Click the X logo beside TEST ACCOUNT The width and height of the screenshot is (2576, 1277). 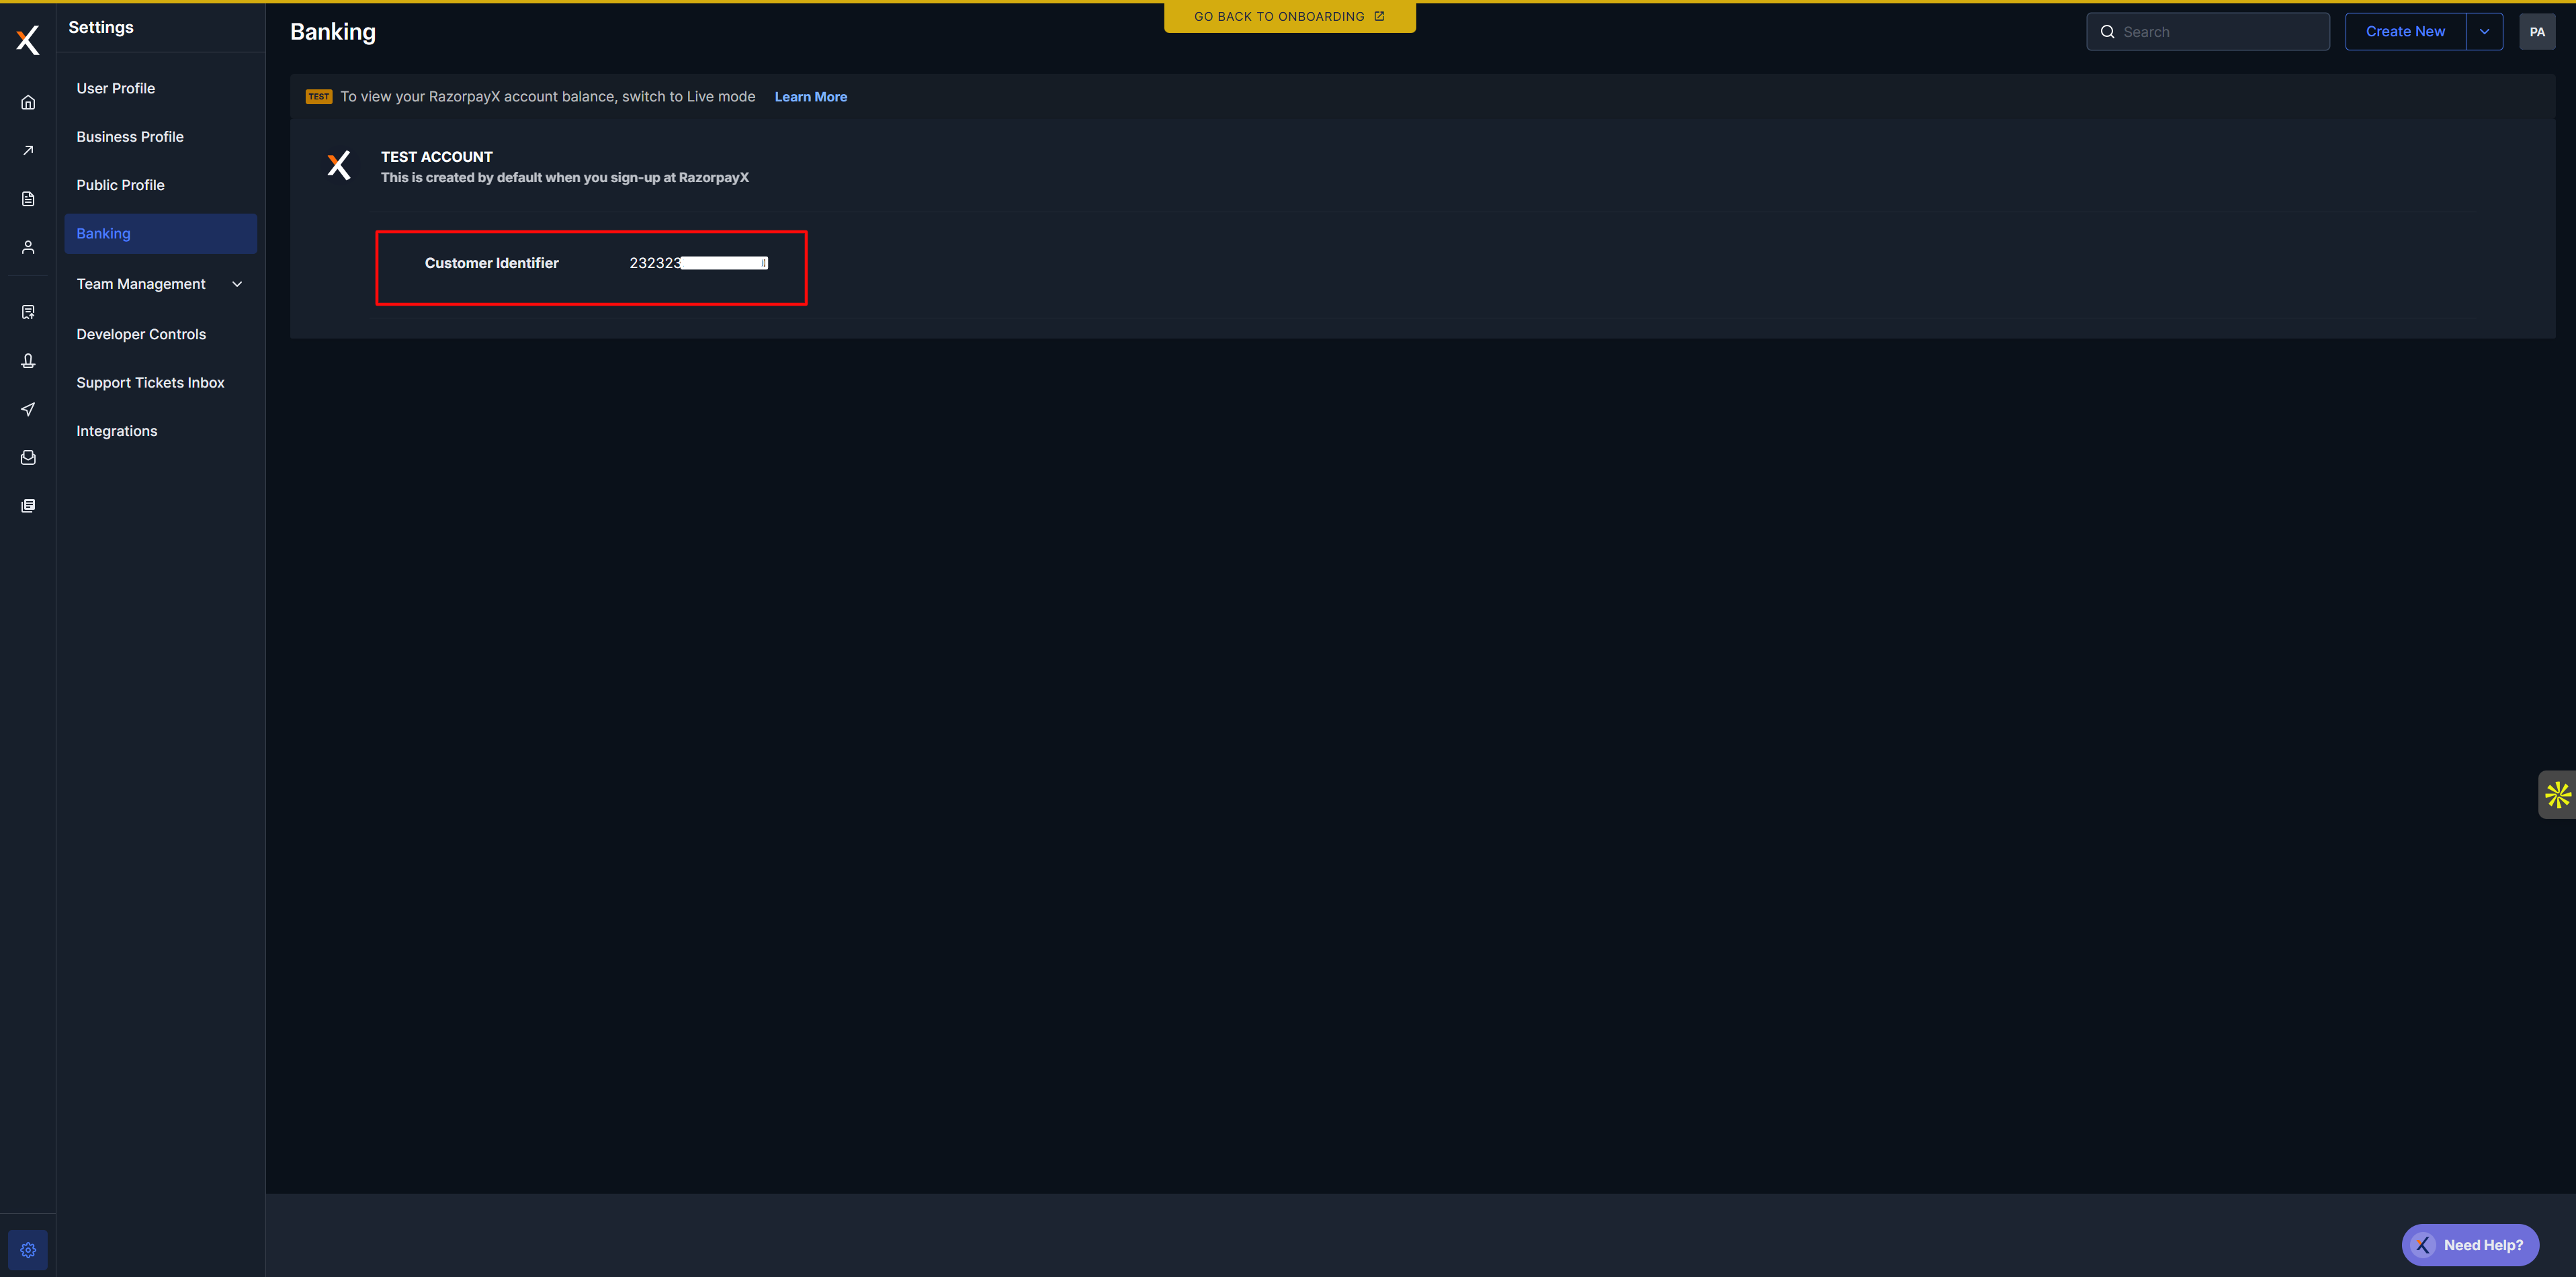(339, 165)
